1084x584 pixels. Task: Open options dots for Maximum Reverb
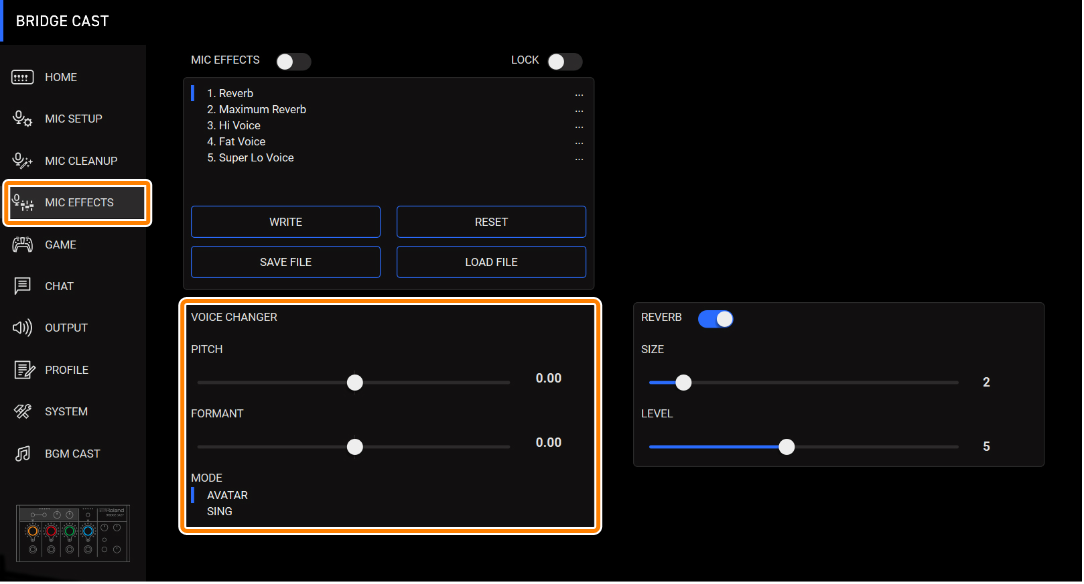pyautogui.click(x=579, y=111)
